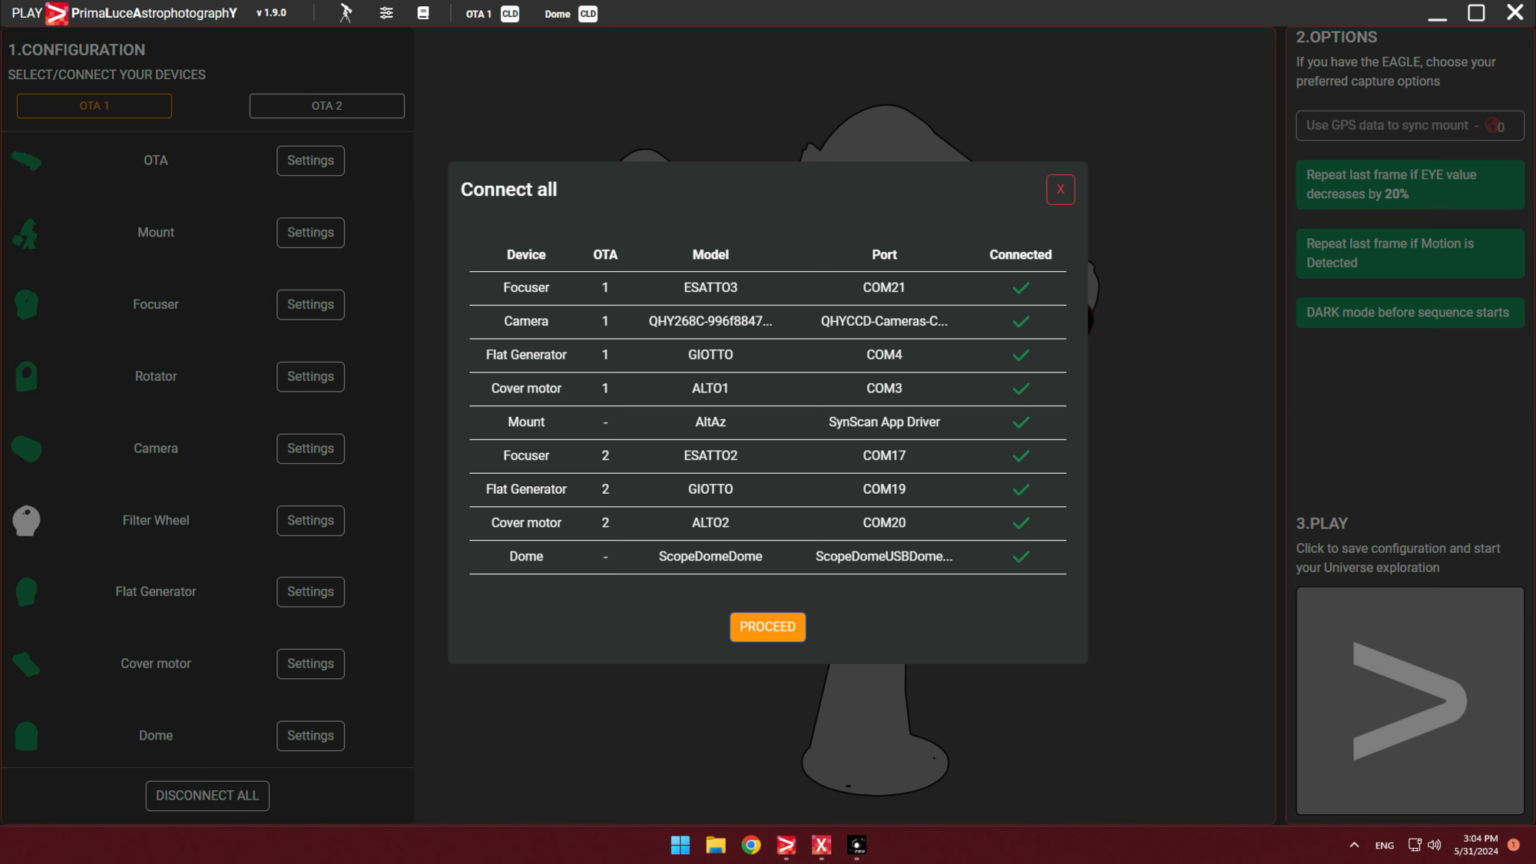Open Settings for the Mount device
Viewport: 1536px width, 864px height.
pyautogui.click(x=310, y=232)
